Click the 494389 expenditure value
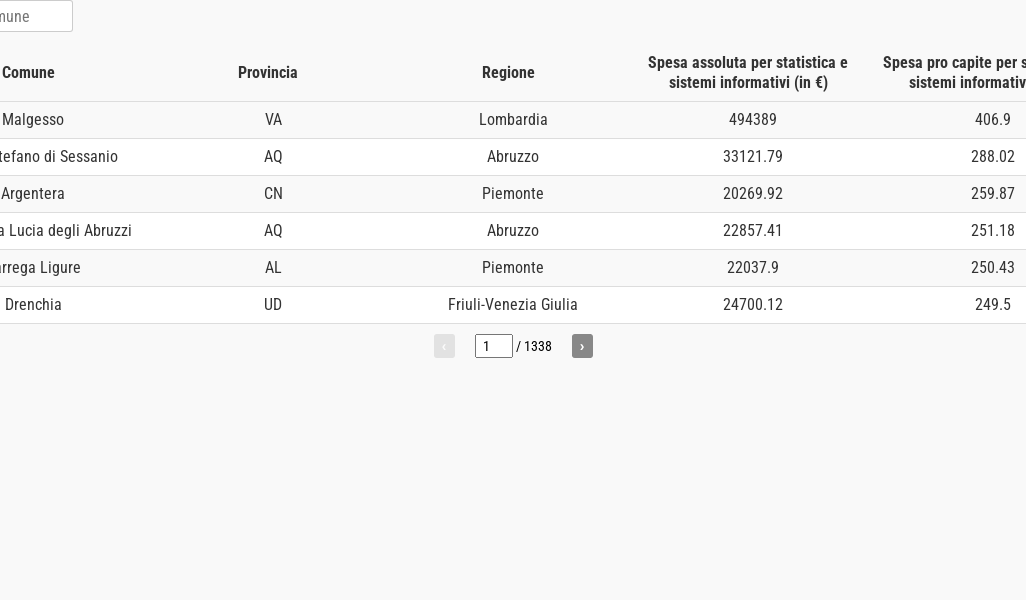This screenshot has width=1026, height=600. tap(752, 120)
